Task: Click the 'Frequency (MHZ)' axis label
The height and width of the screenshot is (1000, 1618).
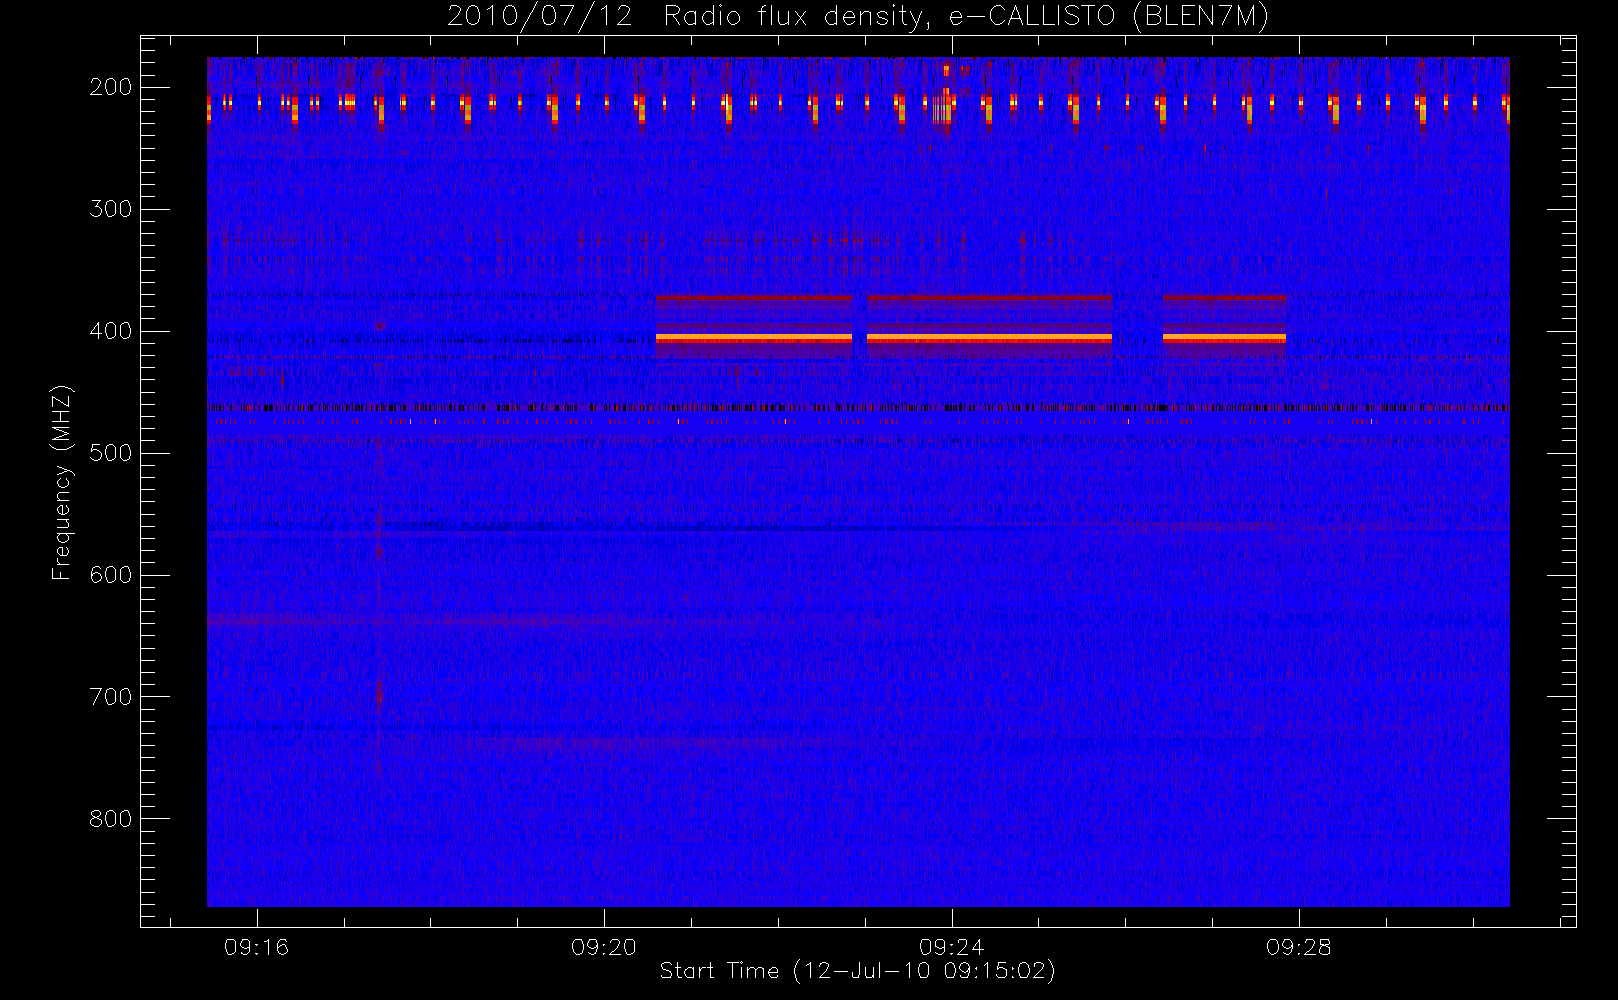Action: [62, 482]
